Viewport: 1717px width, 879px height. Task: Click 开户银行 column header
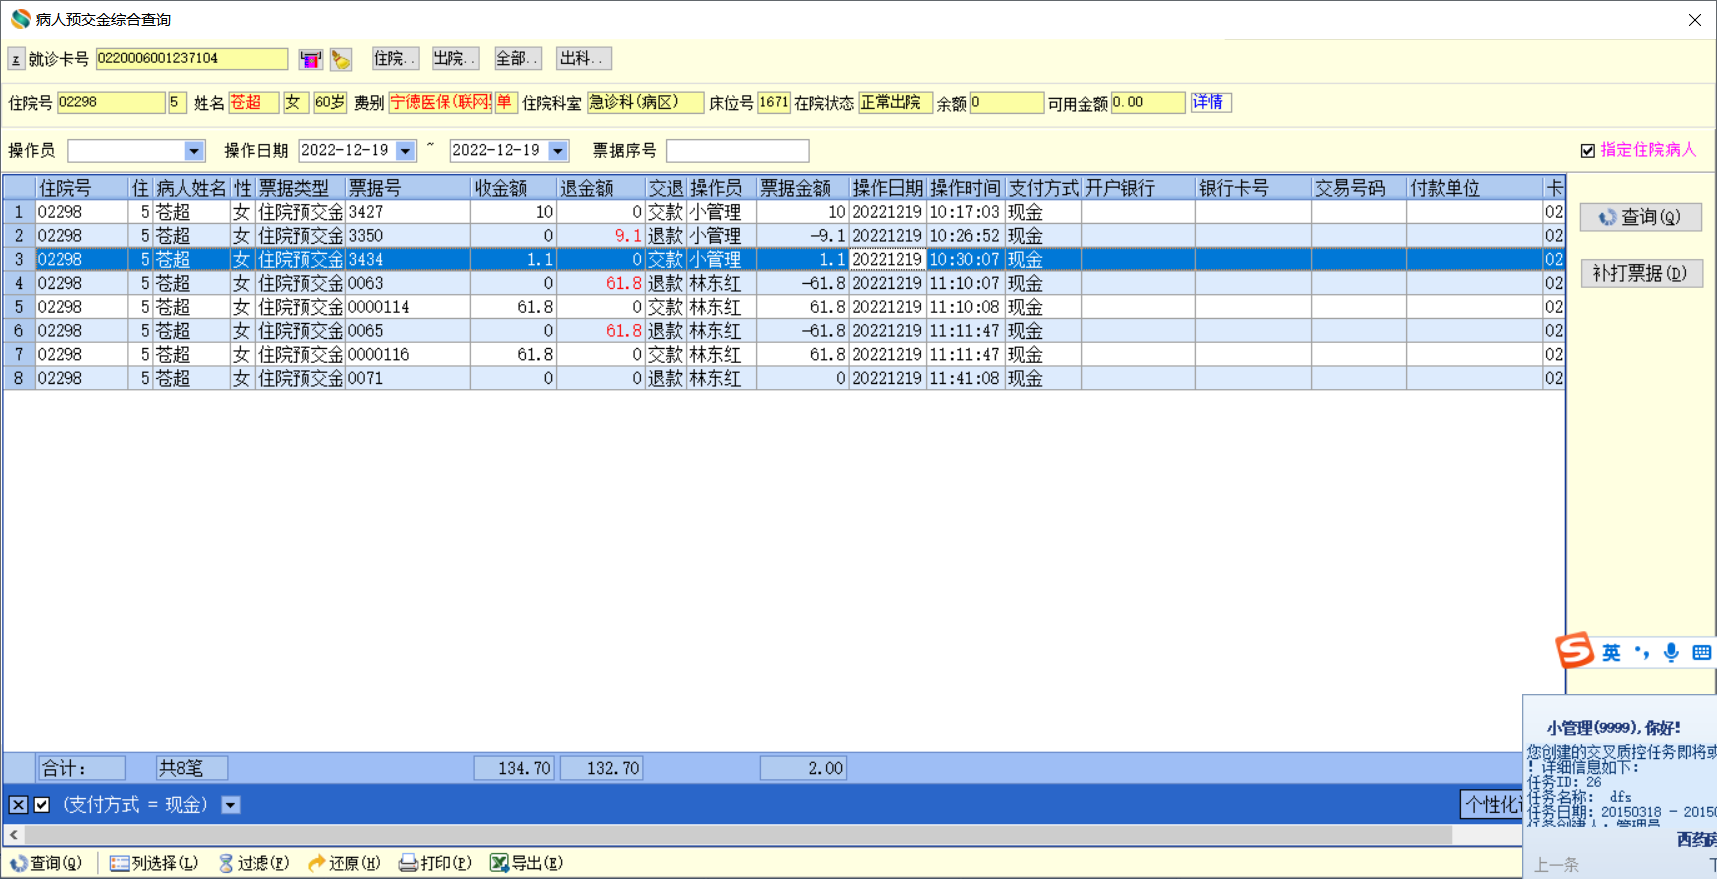(x=1138, y=188)
